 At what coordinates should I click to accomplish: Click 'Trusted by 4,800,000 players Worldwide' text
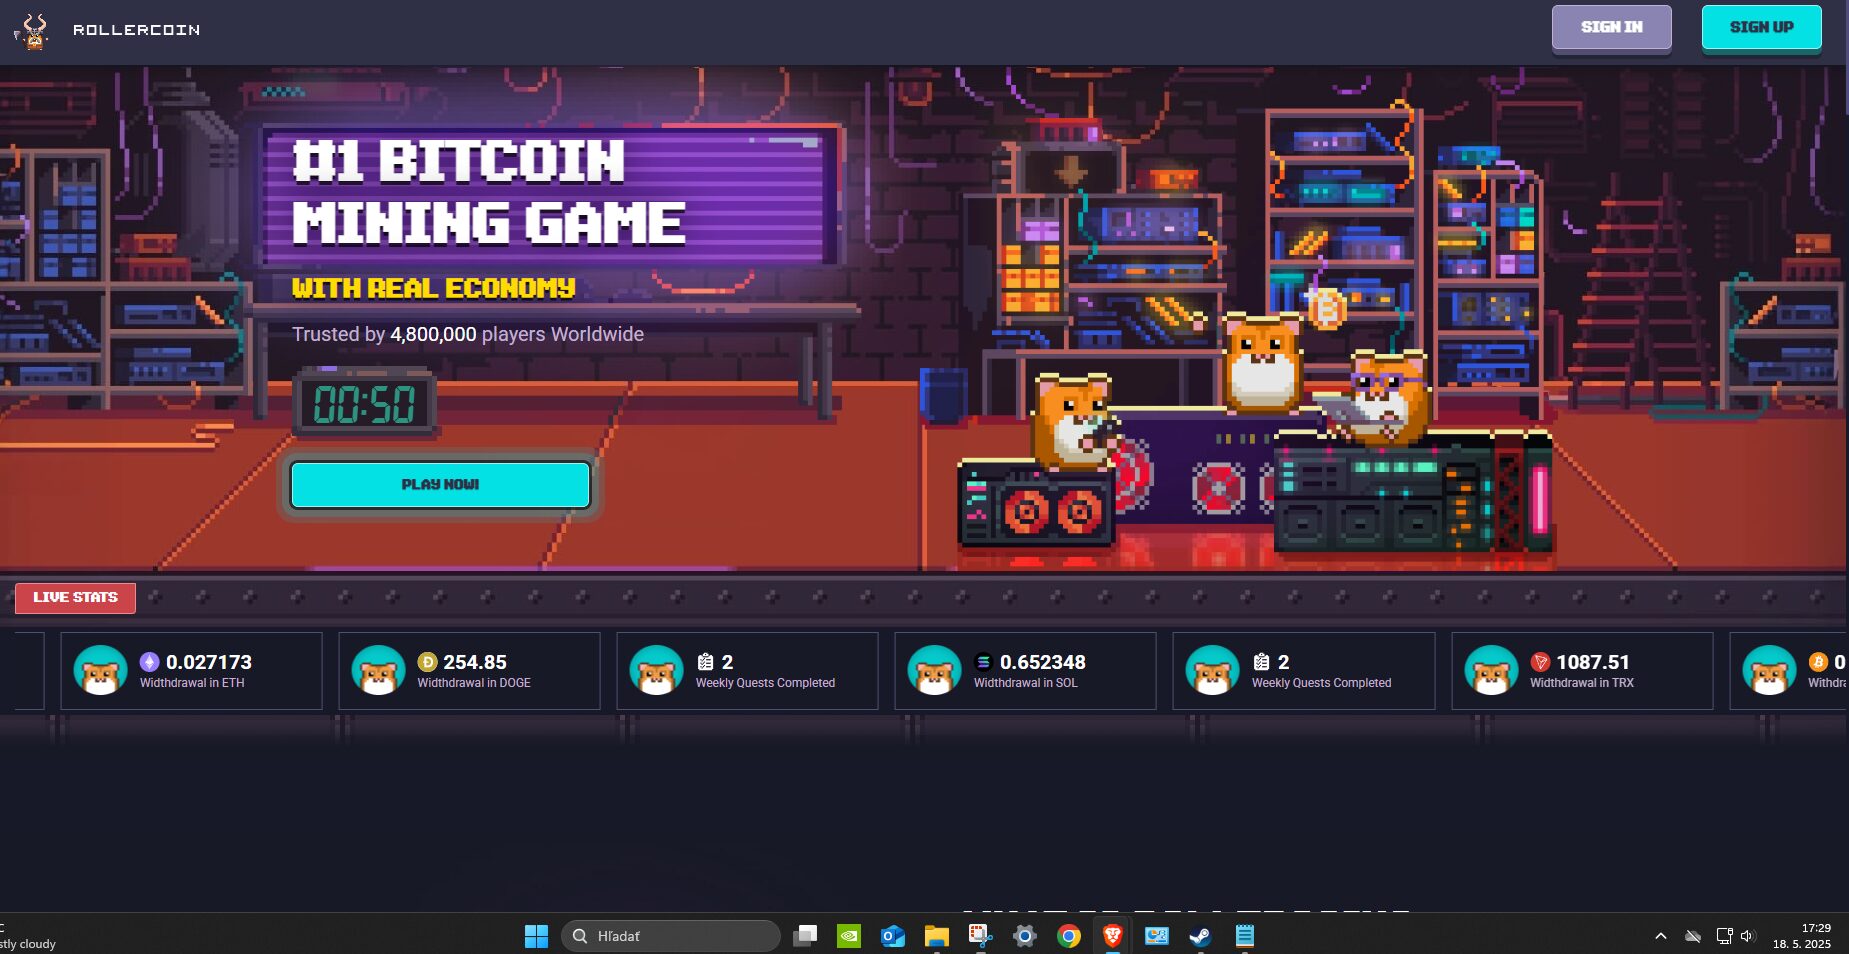point(468,334)
